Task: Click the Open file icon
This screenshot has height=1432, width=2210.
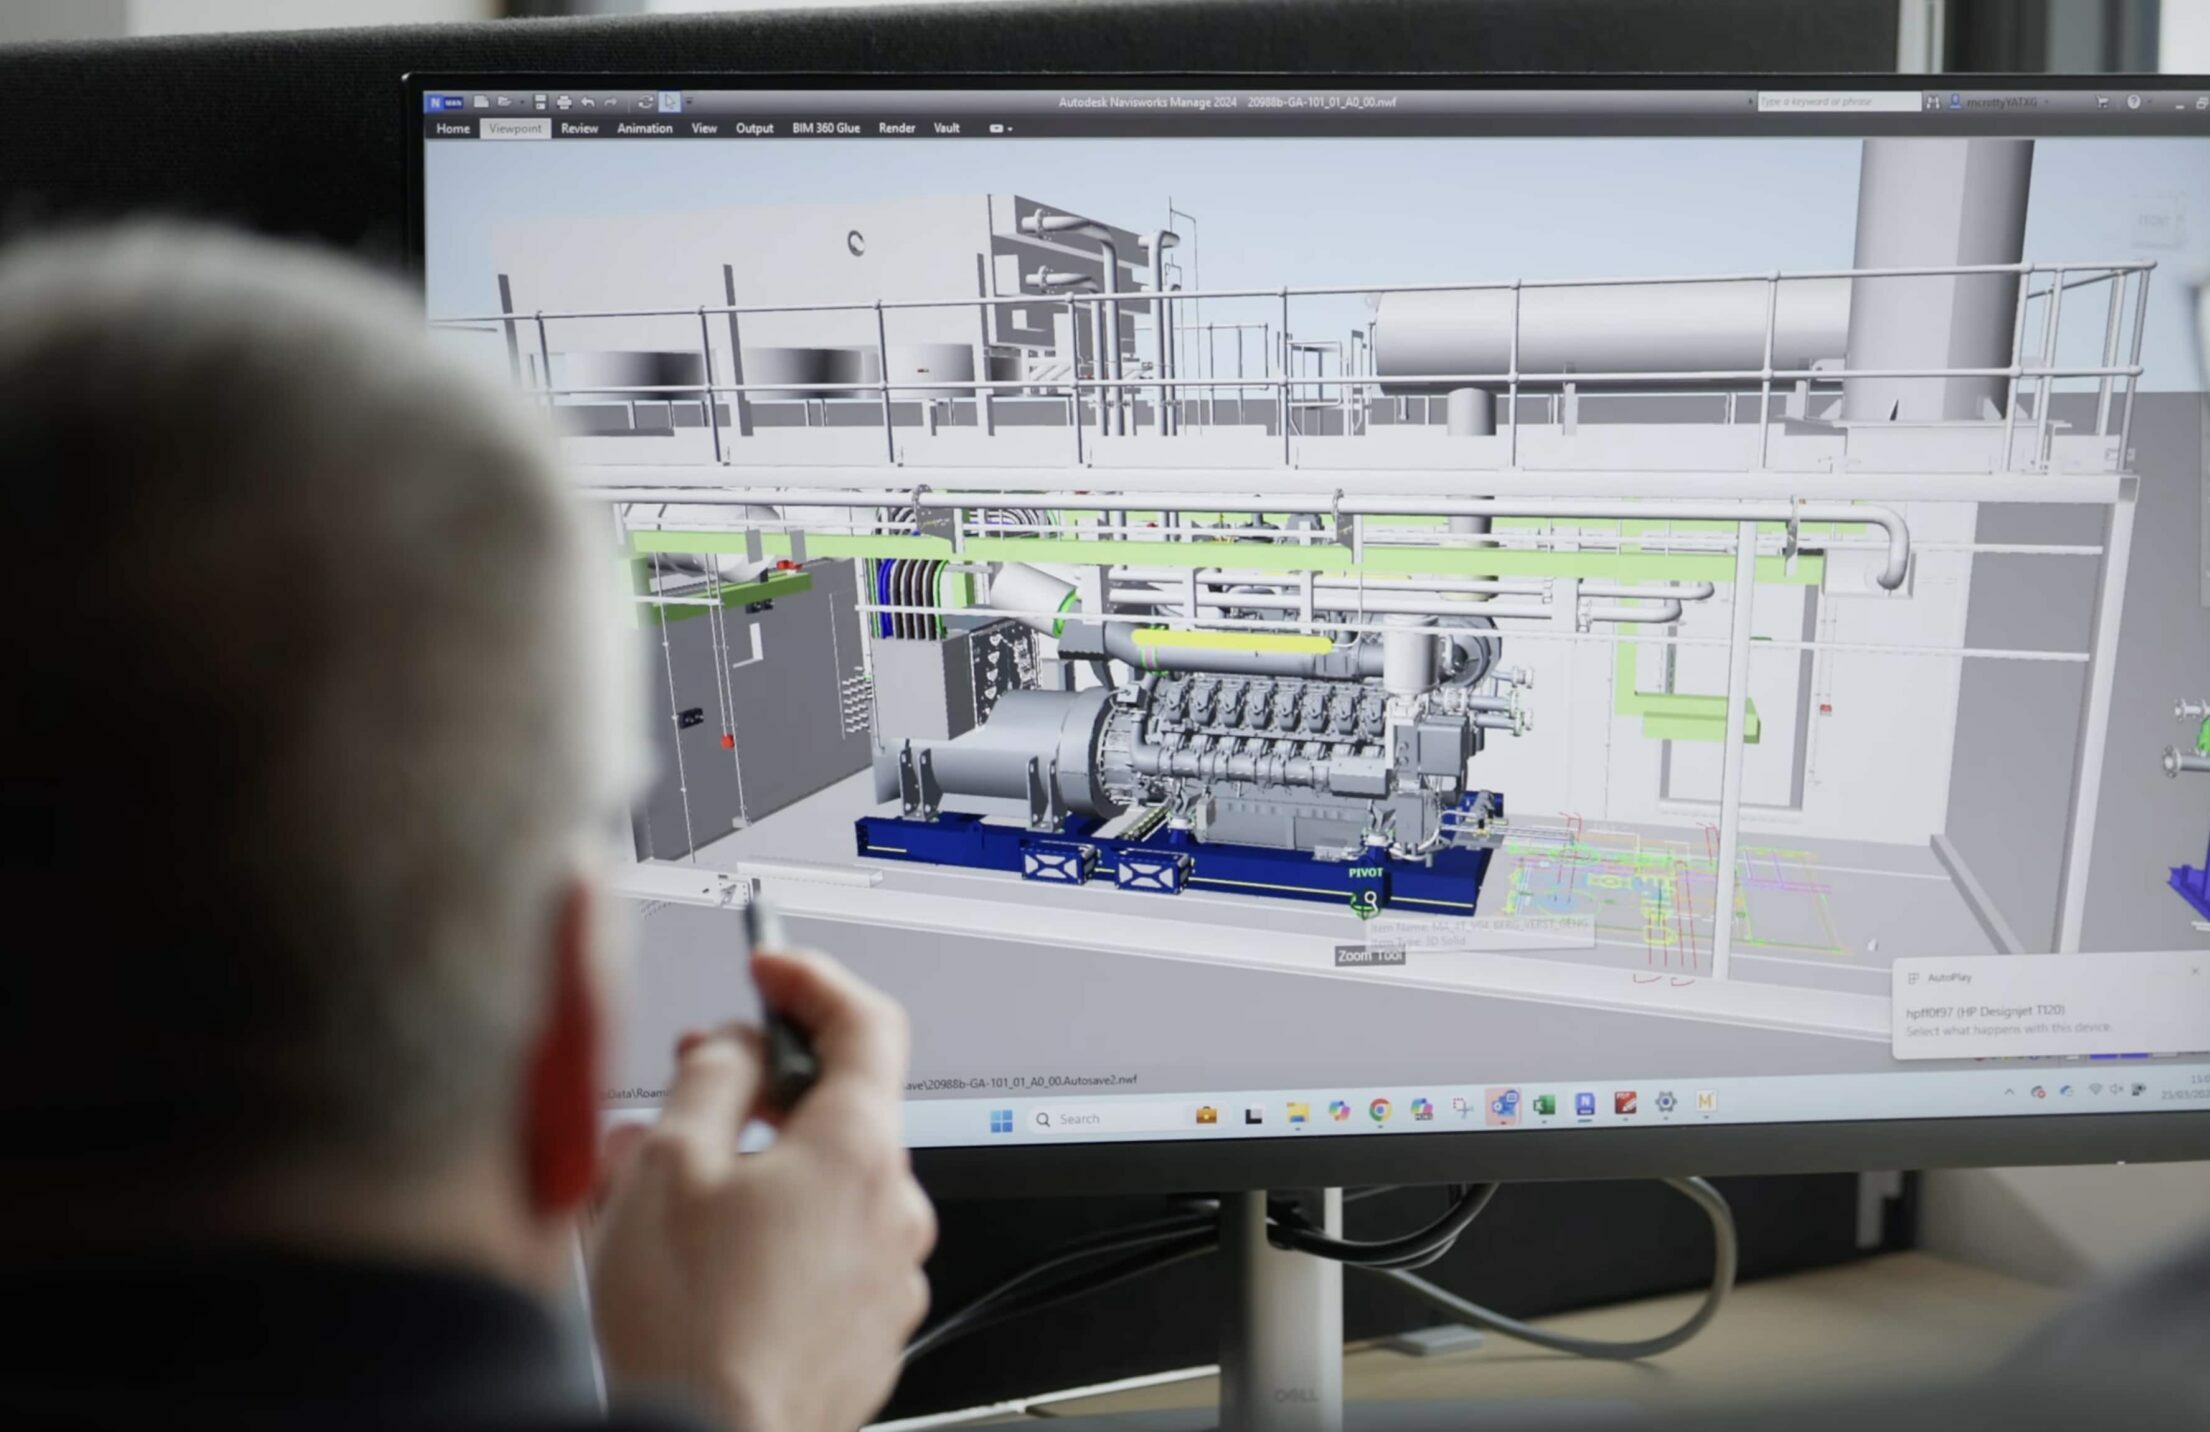Action: (x=504, y=102)
